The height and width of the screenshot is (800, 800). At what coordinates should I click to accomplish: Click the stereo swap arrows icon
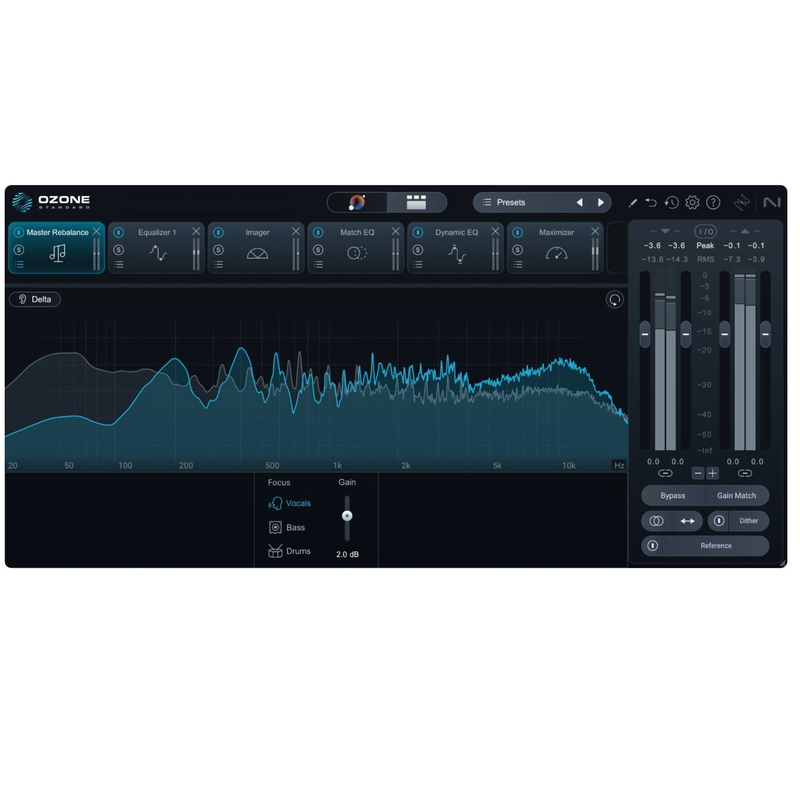(x=688, y=521)
